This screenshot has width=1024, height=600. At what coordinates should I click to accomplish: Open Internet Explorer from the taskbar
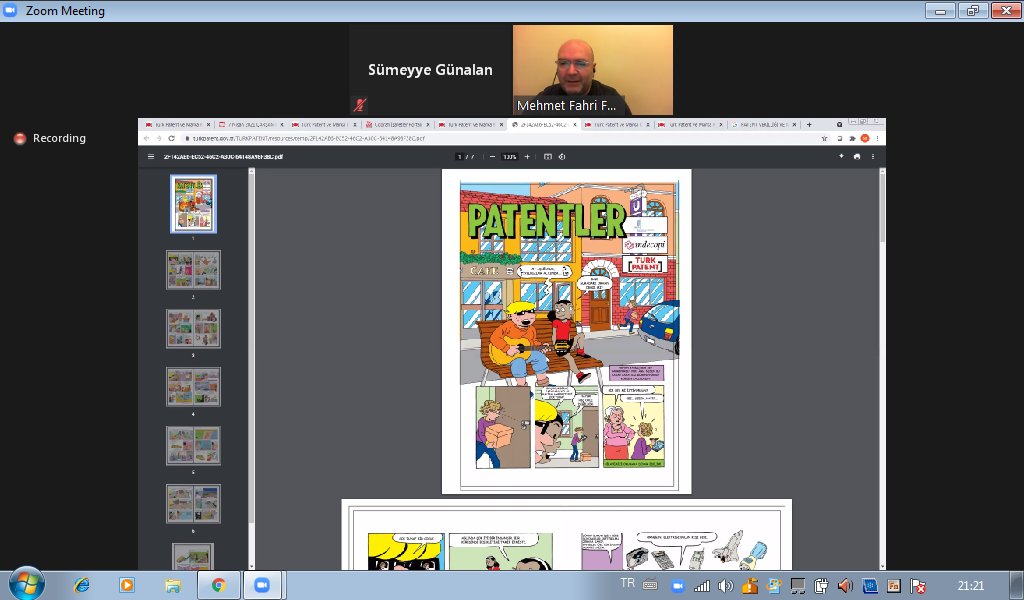(x=82, y=585)
